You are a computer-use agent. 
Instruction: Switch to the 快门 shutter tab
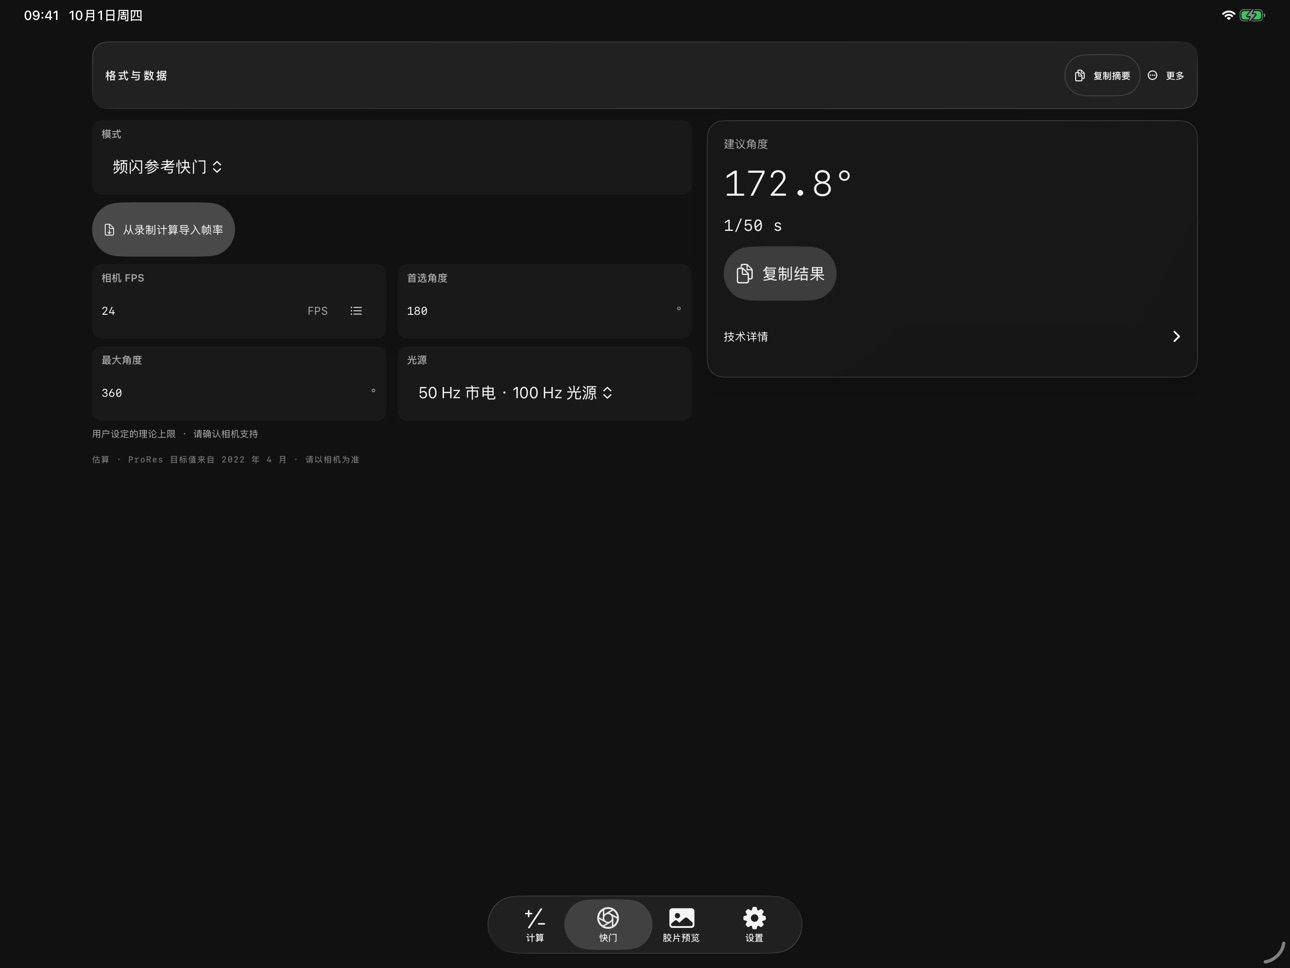608,924
